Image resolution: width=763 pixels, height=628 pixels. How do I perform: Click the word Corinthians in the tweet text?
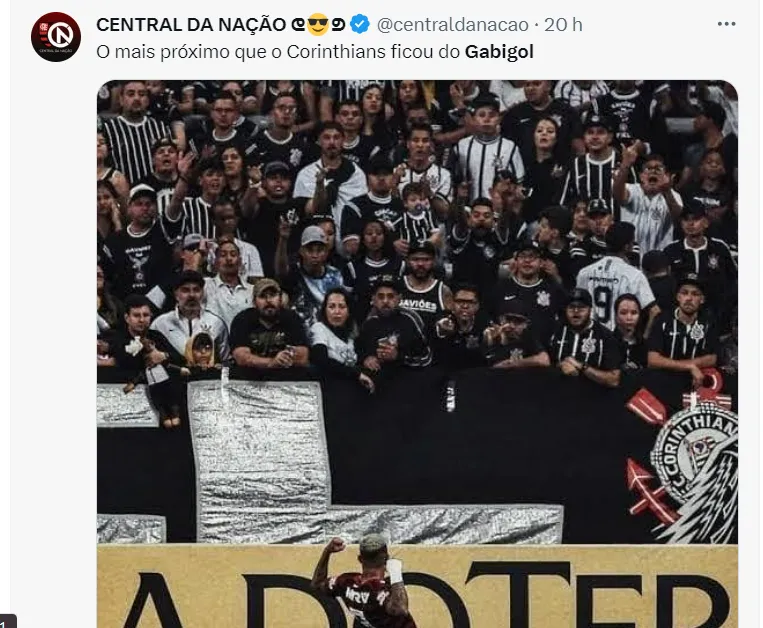[x=336, y=52]
